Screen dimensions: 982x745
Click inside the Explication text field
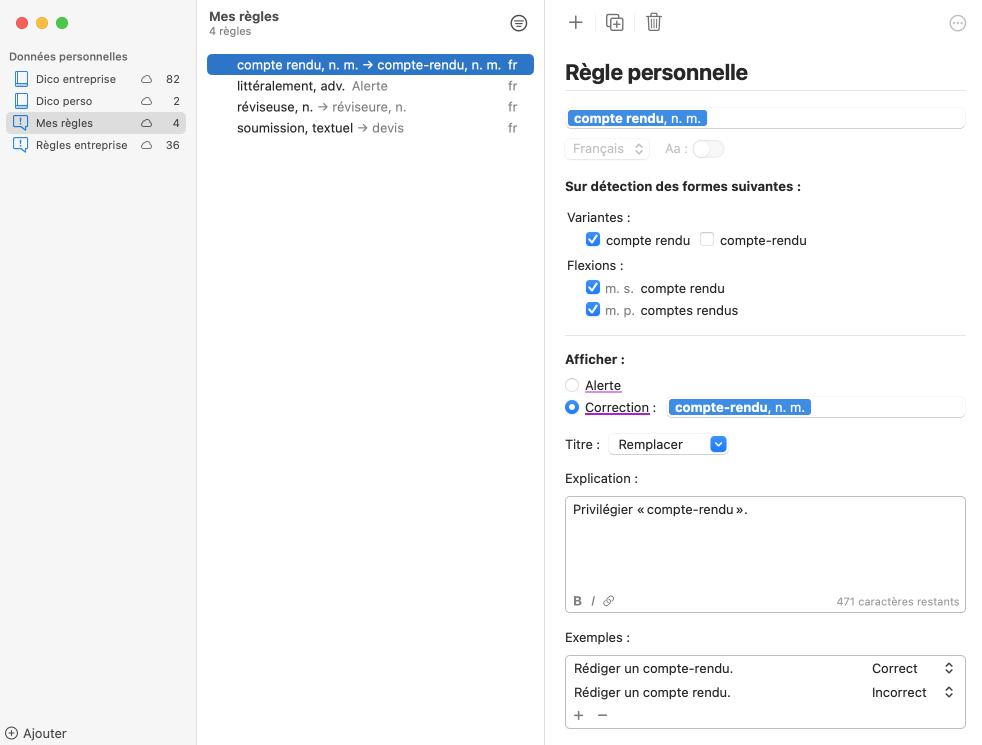tap(764, 545)
